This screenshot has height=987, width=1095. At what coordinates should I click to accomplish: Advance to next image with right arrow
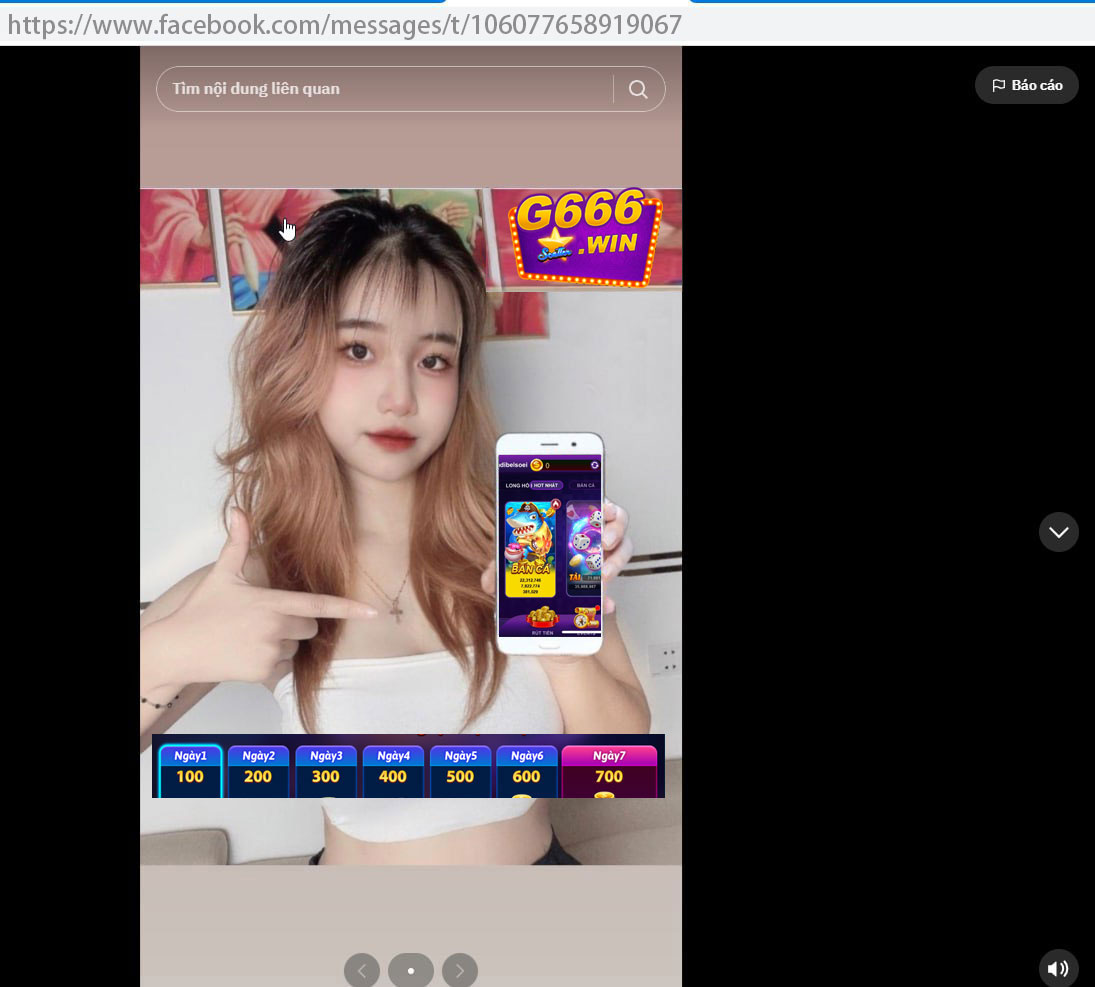coord(460,970)
